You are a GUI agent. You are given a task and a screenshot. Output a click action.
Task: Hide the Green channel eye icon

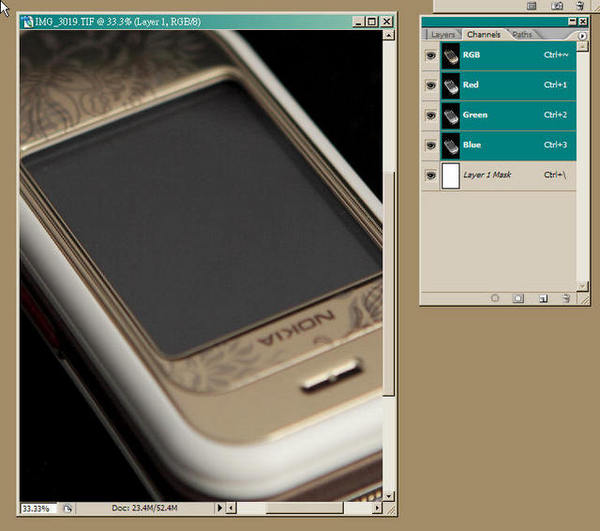431,115
